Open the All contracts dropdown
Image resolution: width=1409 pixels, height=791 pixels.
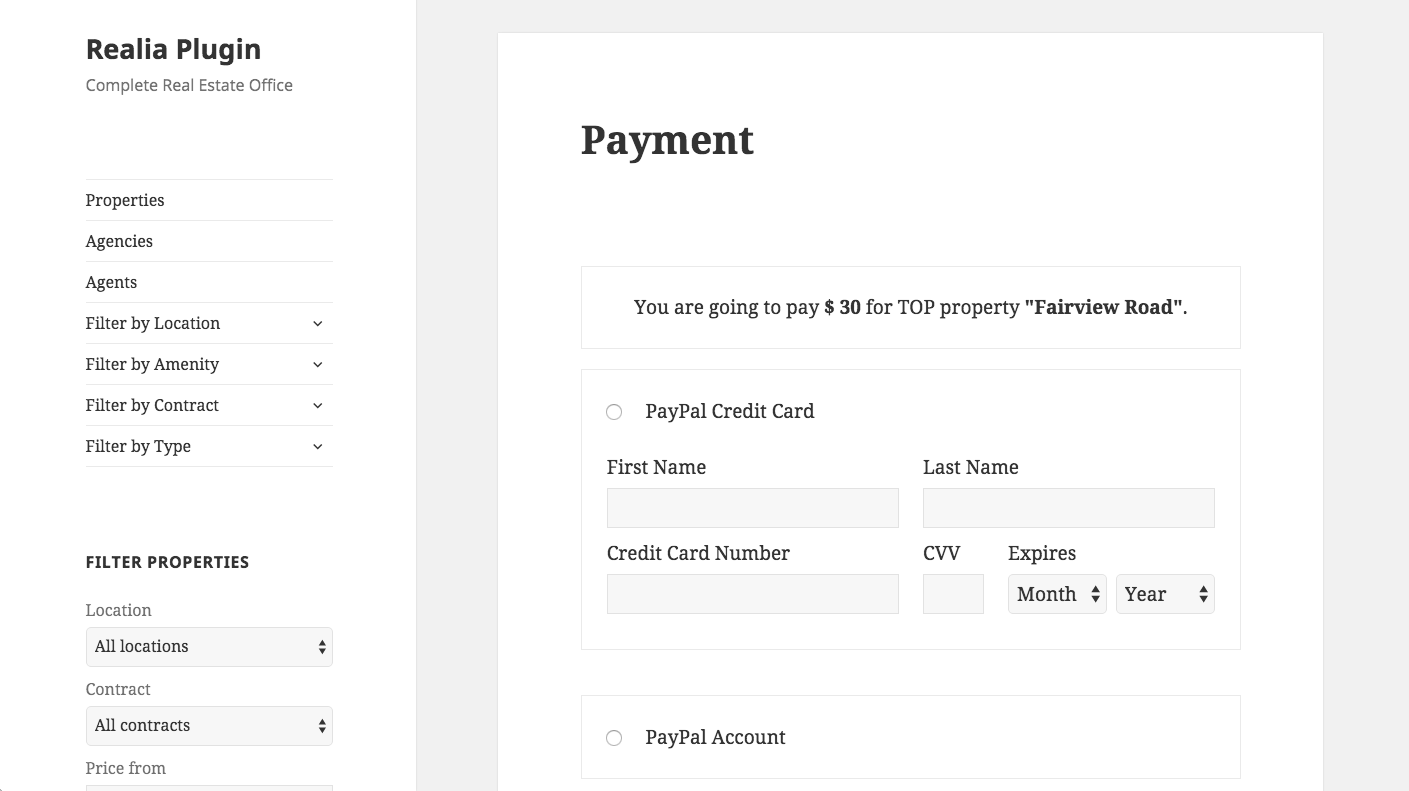coord(209,726)
